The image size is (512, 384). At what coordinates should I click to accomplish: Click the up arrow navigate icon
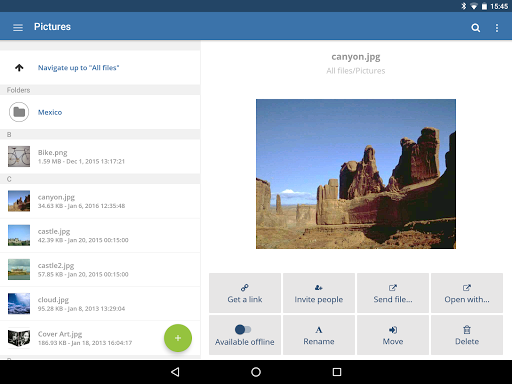[x=19, y=68]
